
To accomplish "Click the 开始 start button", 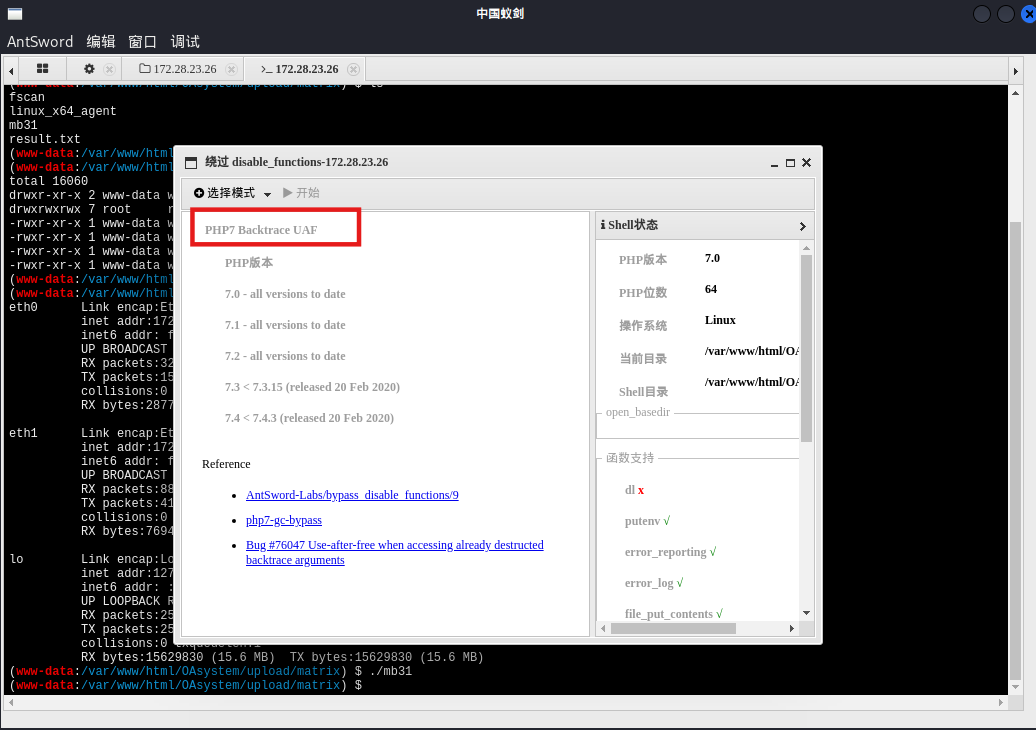I will (301, 193).
